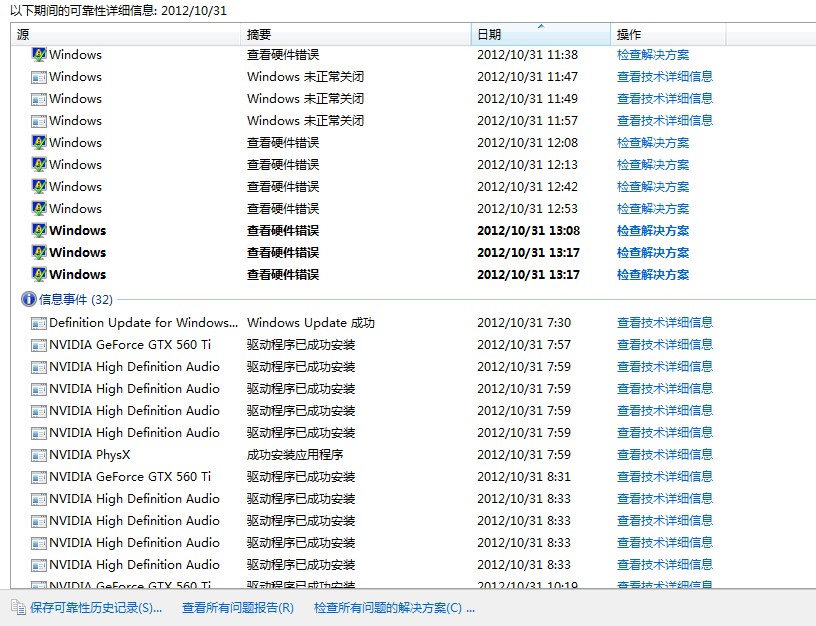This screenshot has width=816, height=626.
Task: Open 检查解决方案 for 12:08 event
Action: (x=653, y=143)
